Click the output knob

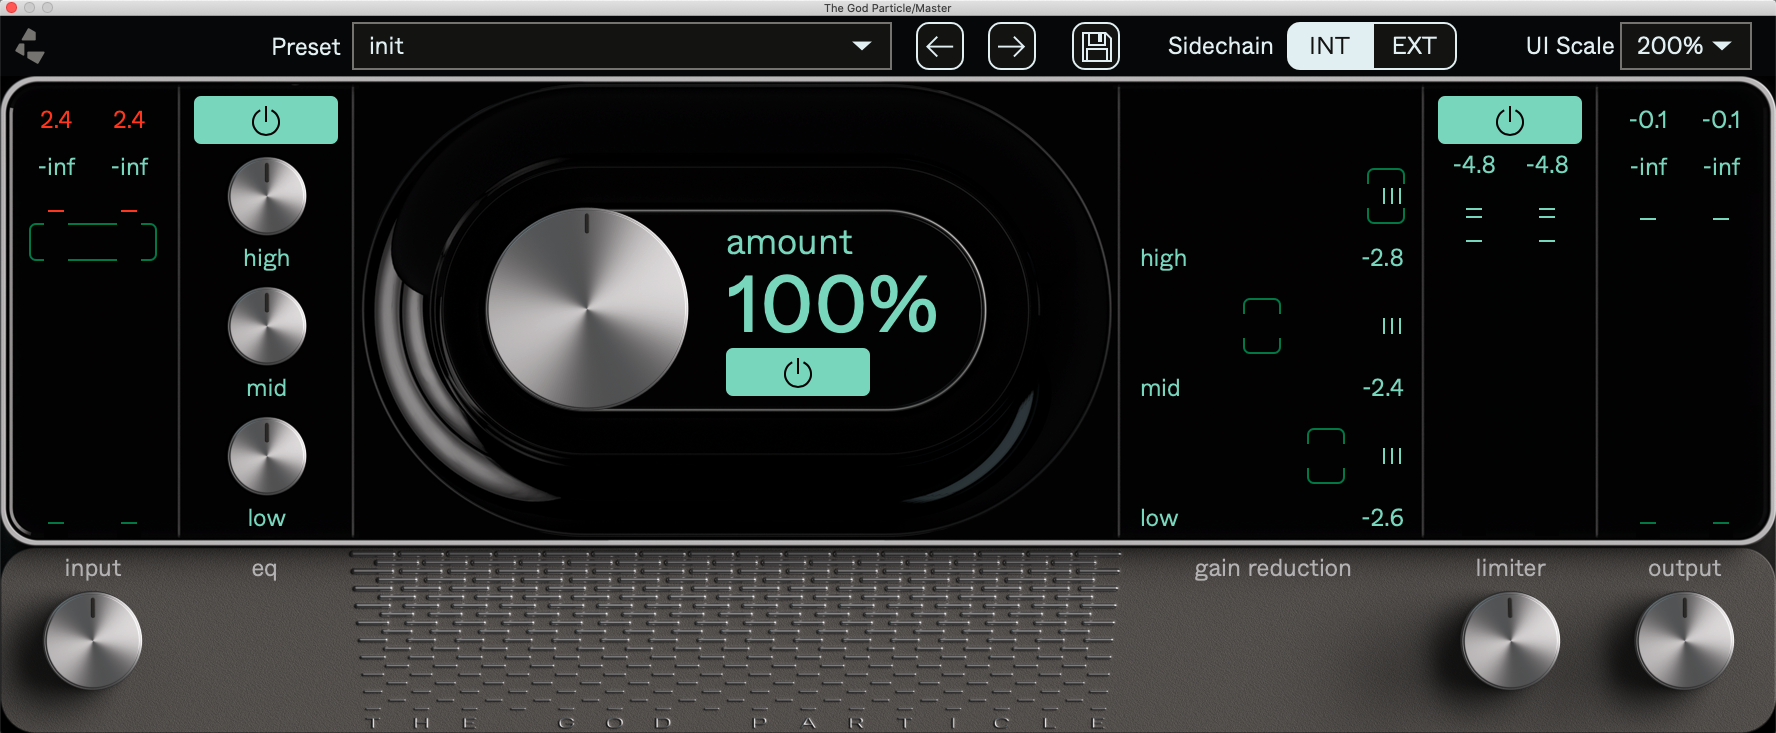click(x=1685, y=640)
